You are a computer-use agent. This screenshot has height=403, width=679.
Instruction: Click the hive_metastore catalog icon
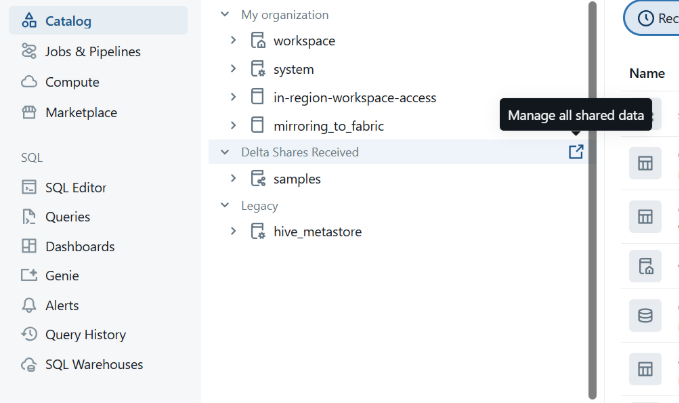coord(257,232)
